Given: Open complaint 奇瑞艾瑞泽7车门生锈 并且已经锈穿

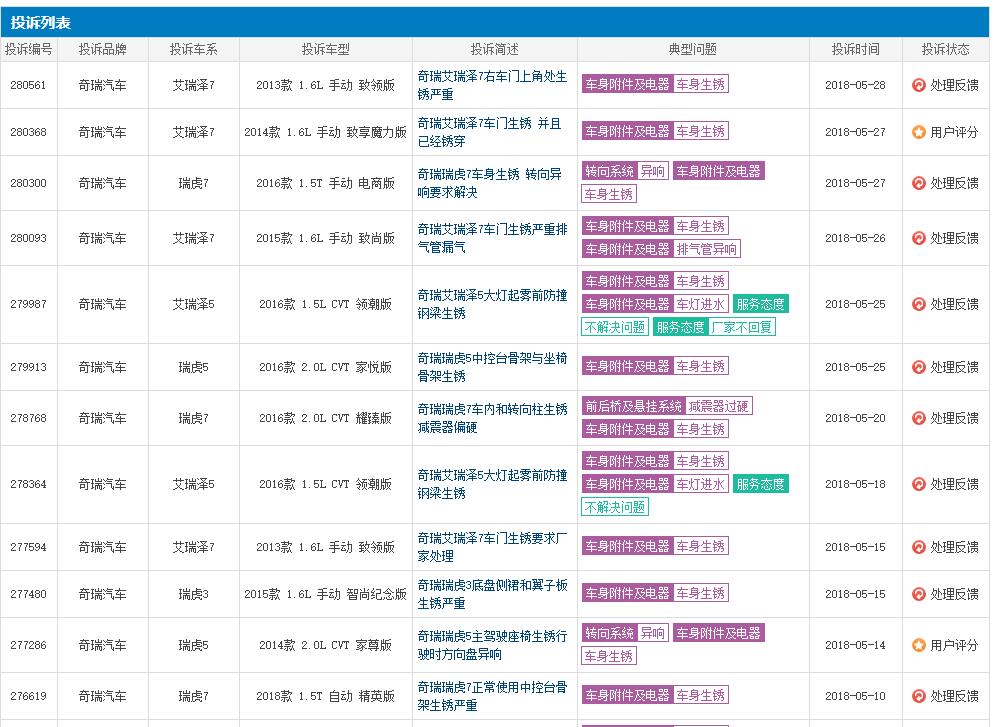Looking at the screenshot, I should [489, 132].
